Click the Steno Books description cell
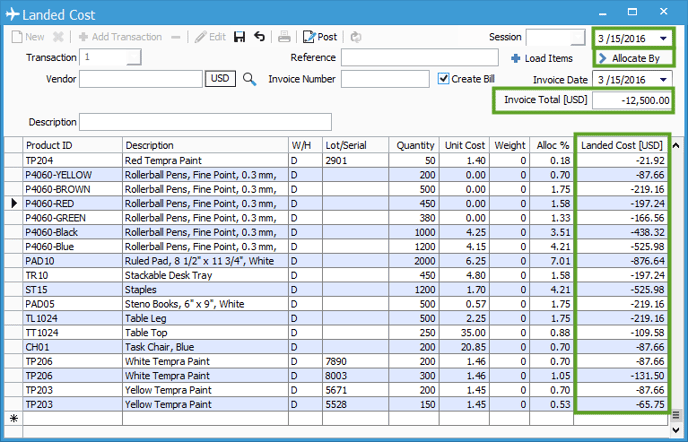Screen dimensions: 688x442 point(205,304)
